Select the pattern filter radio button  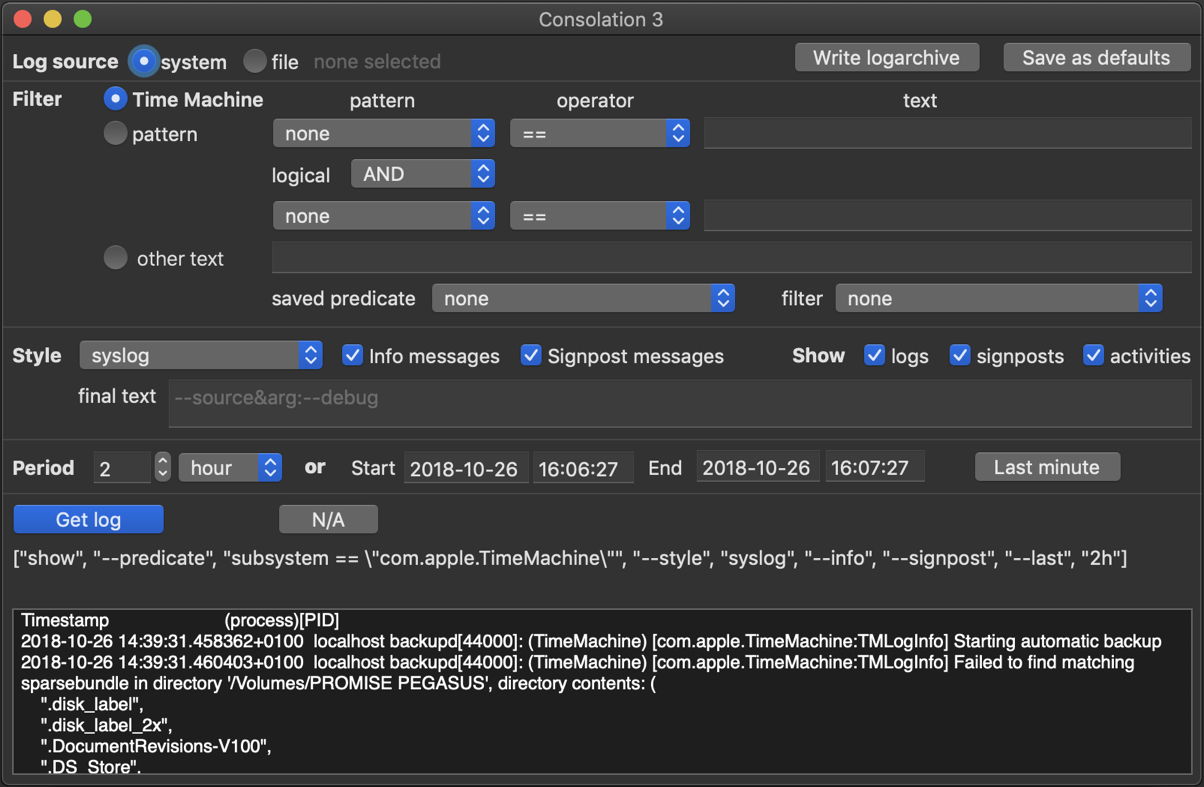tap(116, 133)
